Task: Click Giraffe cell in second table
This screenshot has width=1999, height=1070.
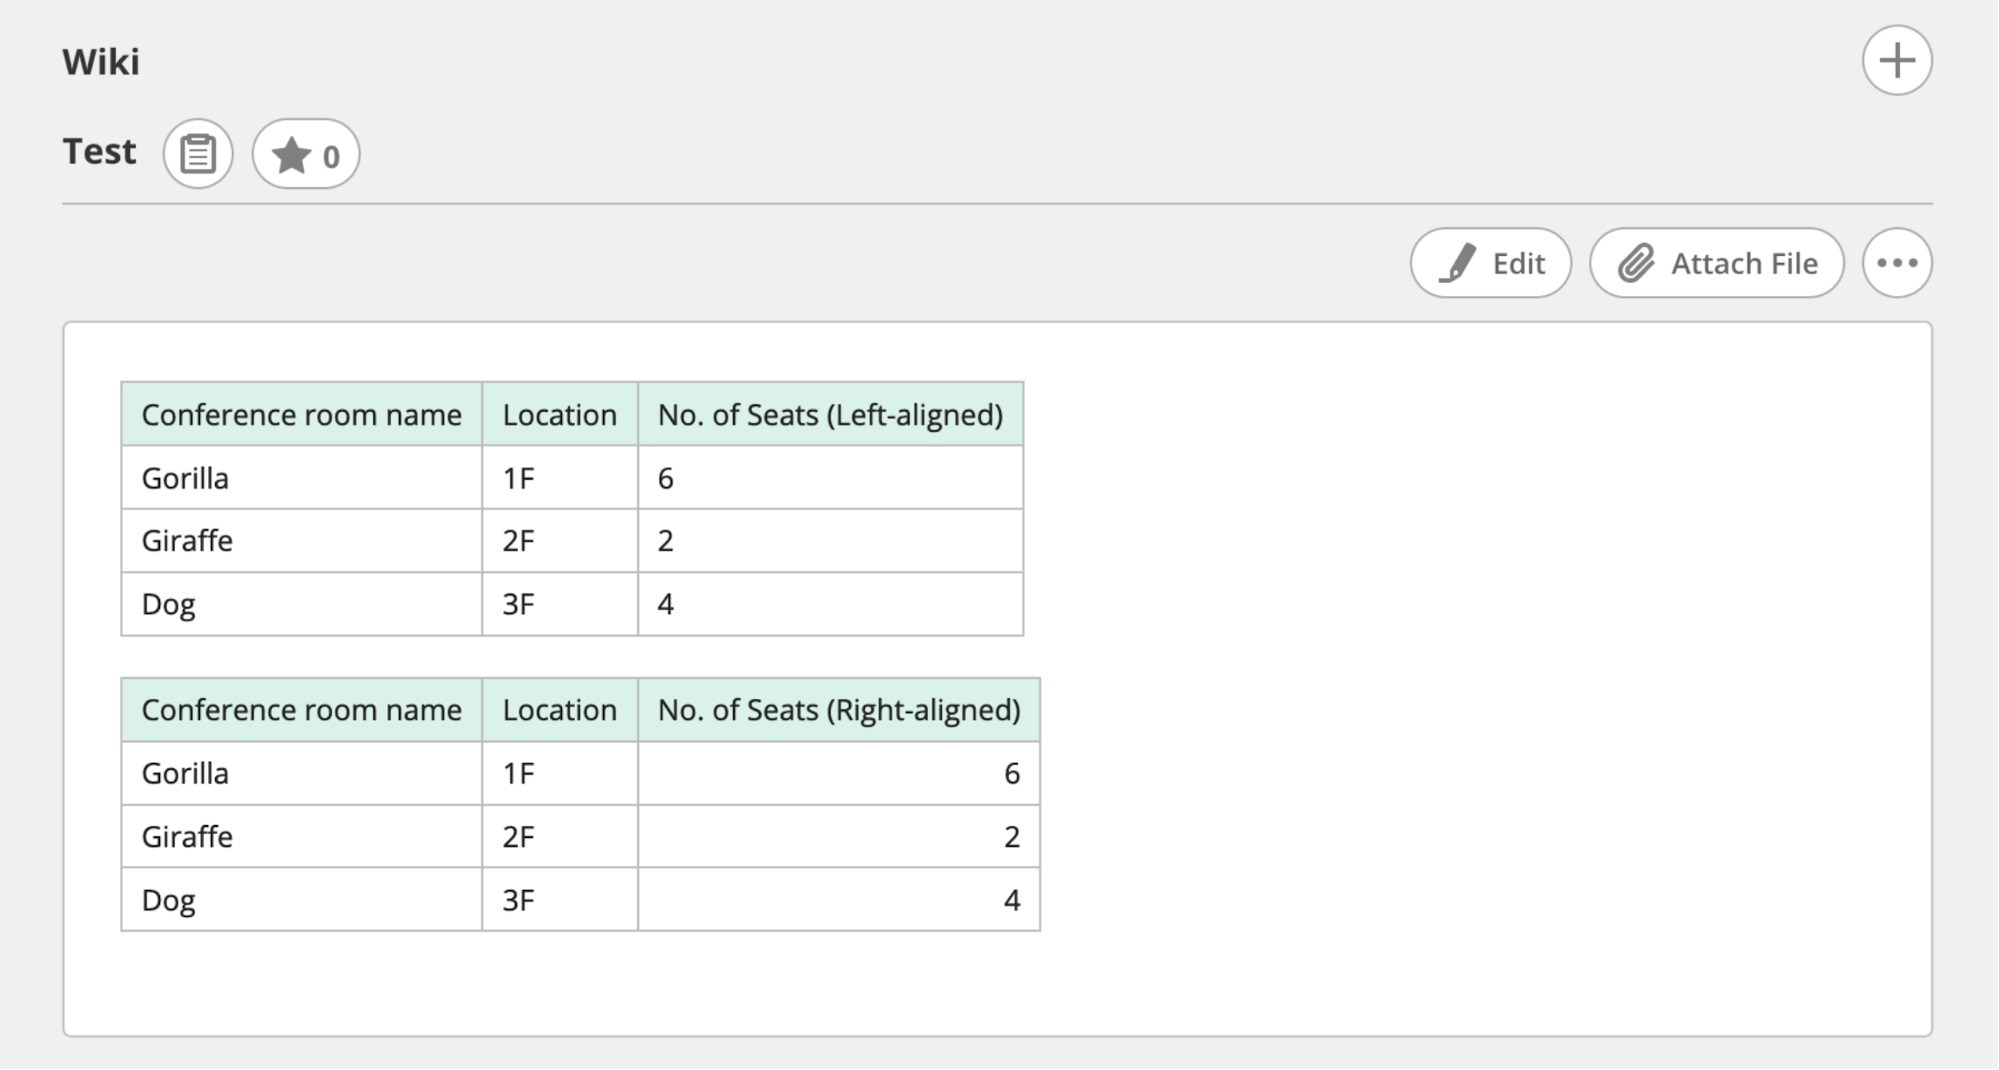Action: (x=187, y=836)
